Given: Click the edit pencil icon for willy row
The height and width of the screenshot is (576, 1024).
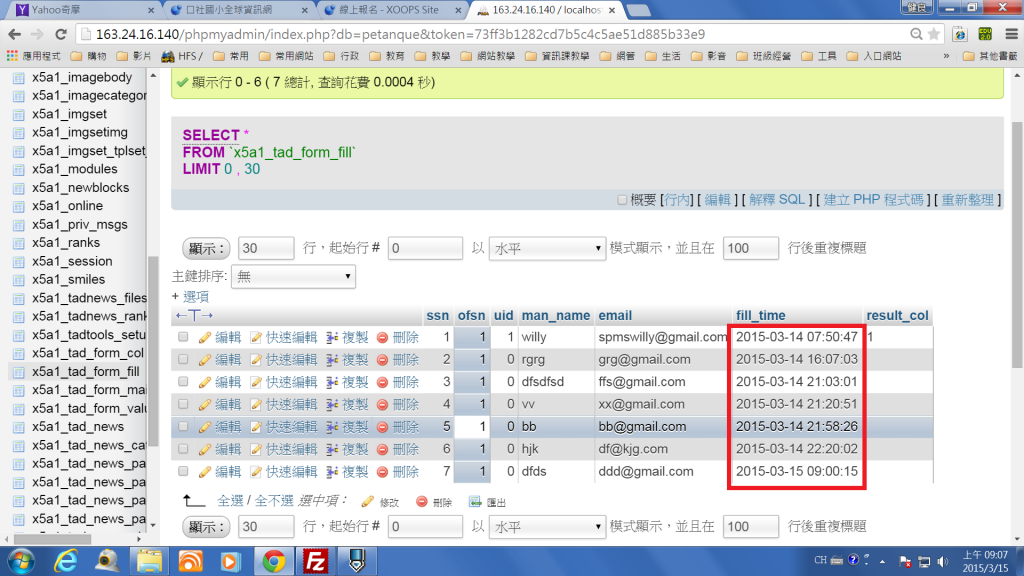Looking at the screenshot, I should (x=205, y=338).
